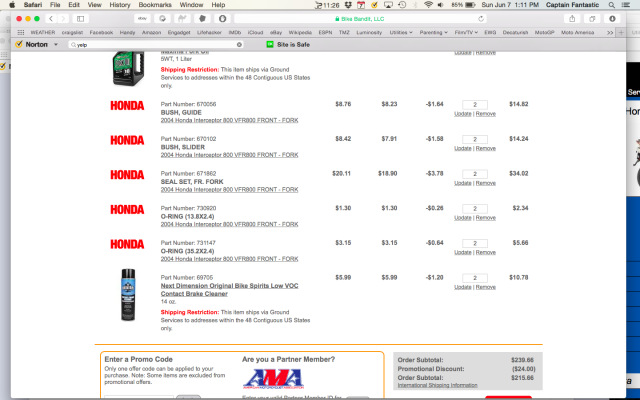Update quantity for BUSH, SLIDER
Image resolution: width=640 pixels, height=400 pixels.
[x=462, y=149]
